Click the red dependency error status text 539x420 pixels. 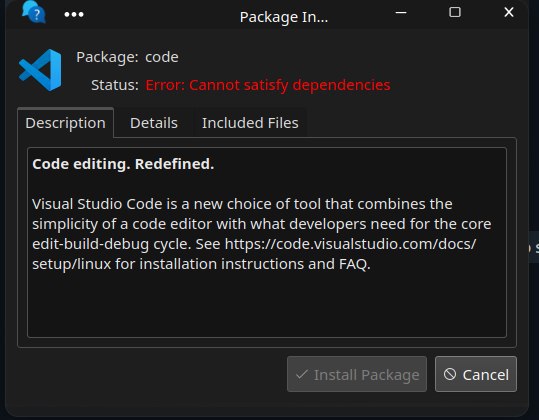(x=268, y=85)
